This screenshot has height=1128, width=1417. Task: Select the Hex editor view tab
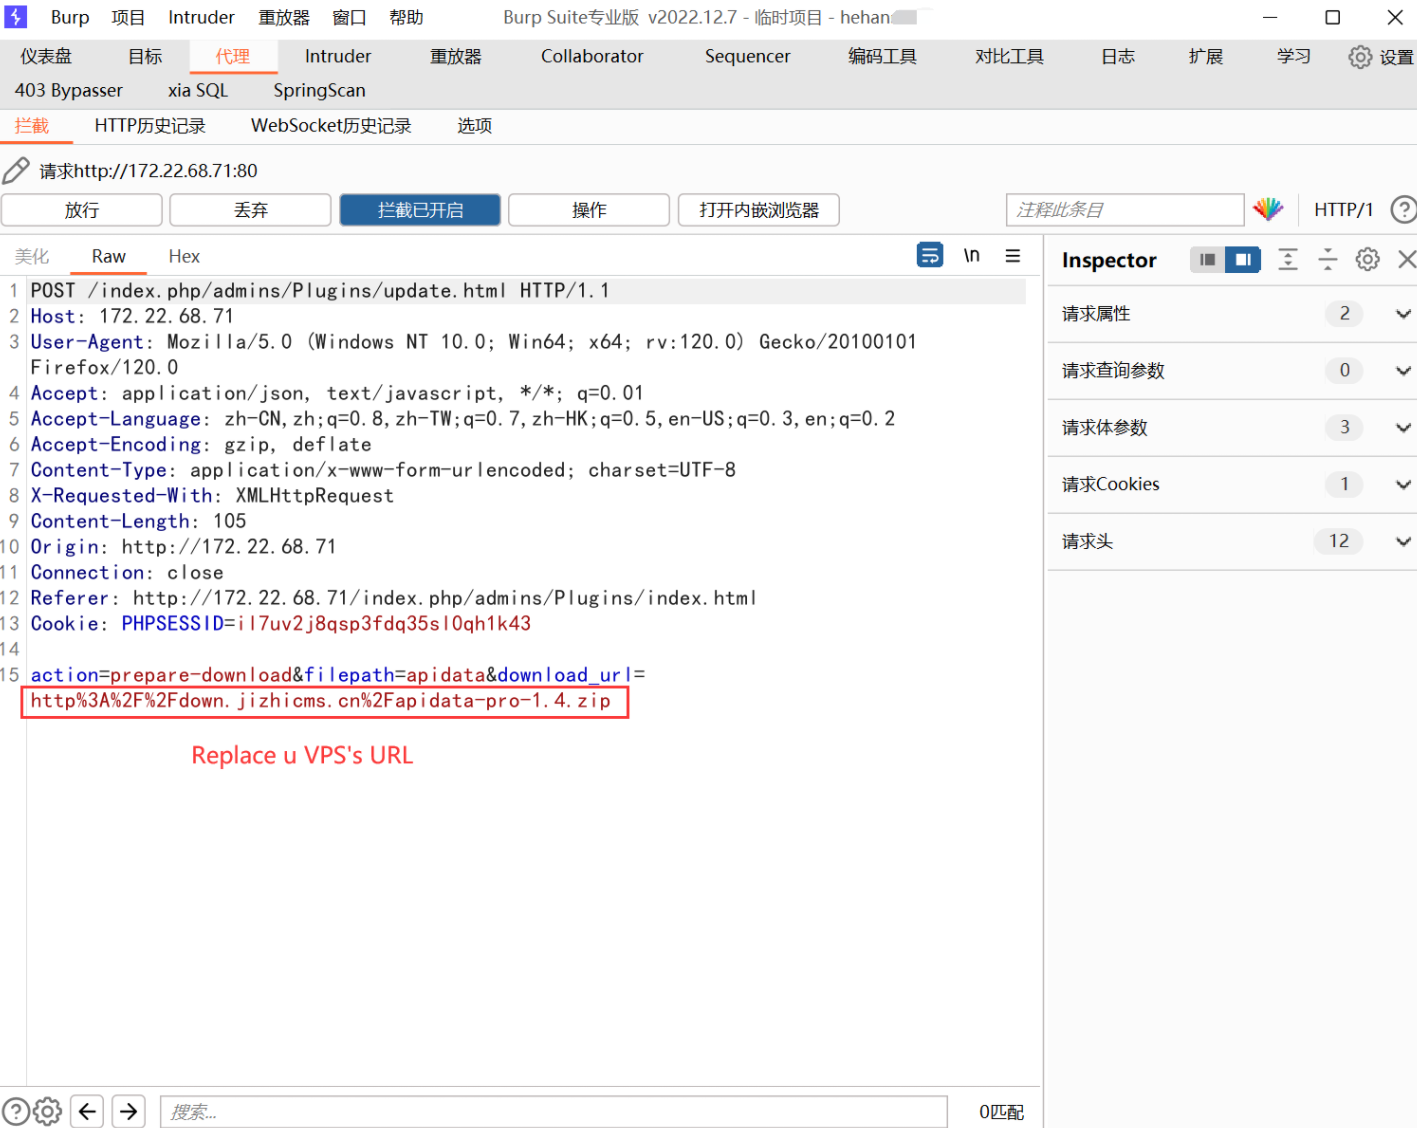point(184,257)
